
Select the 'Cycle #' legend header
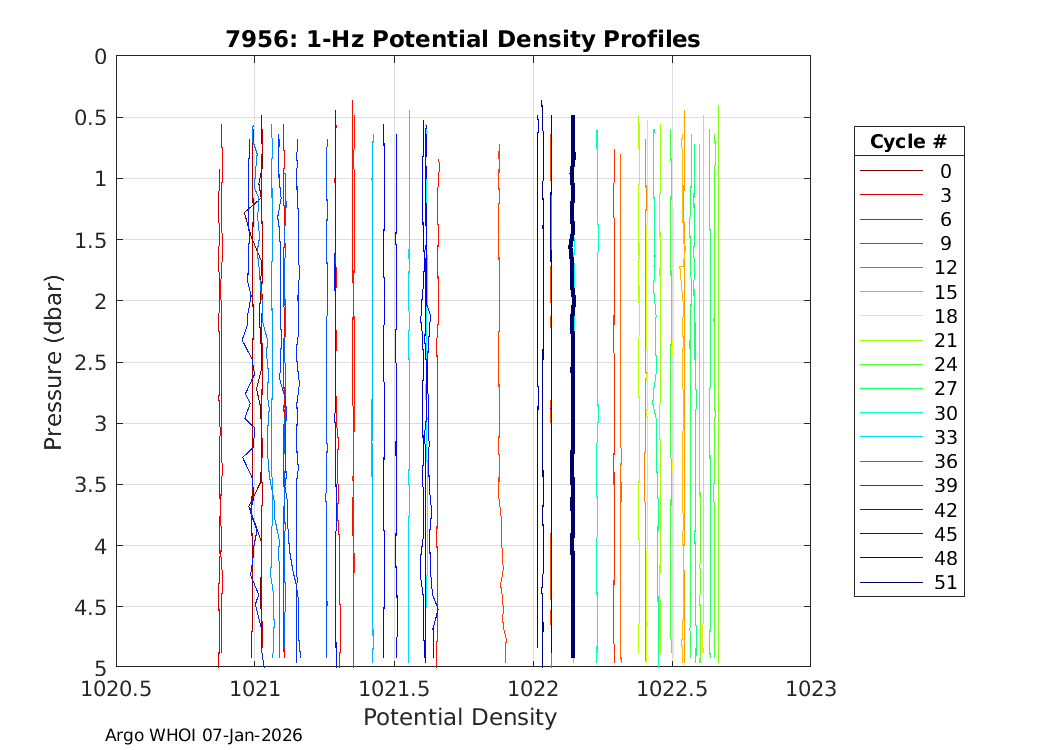[x=908, y=141]
